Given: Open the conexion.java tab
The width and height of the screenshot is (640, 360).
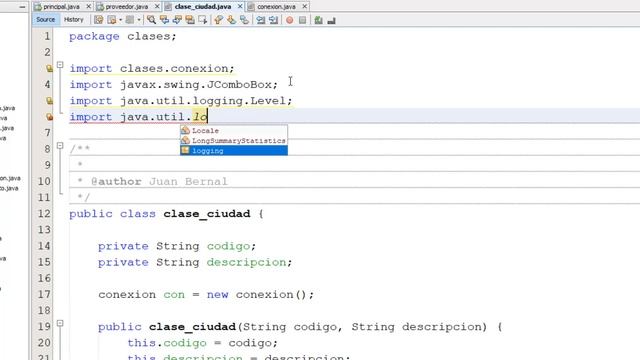Looking at the screenshot, I should pyautogui.click(x=276, y=7).
